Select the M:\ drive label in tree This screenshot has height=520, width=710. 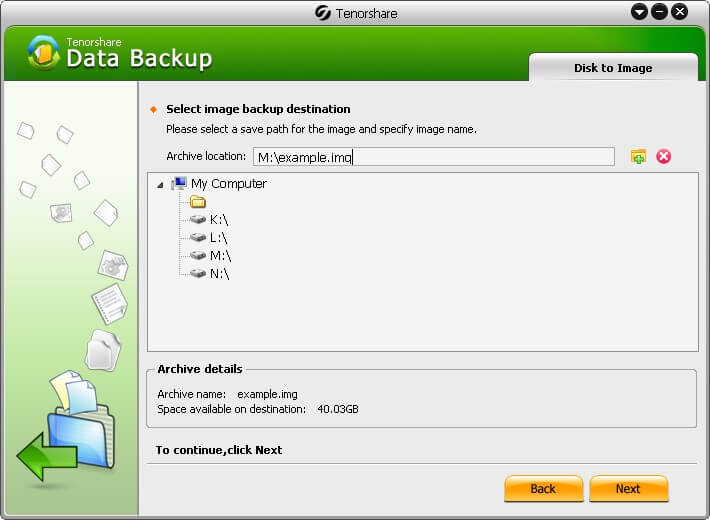click(221, 256)
